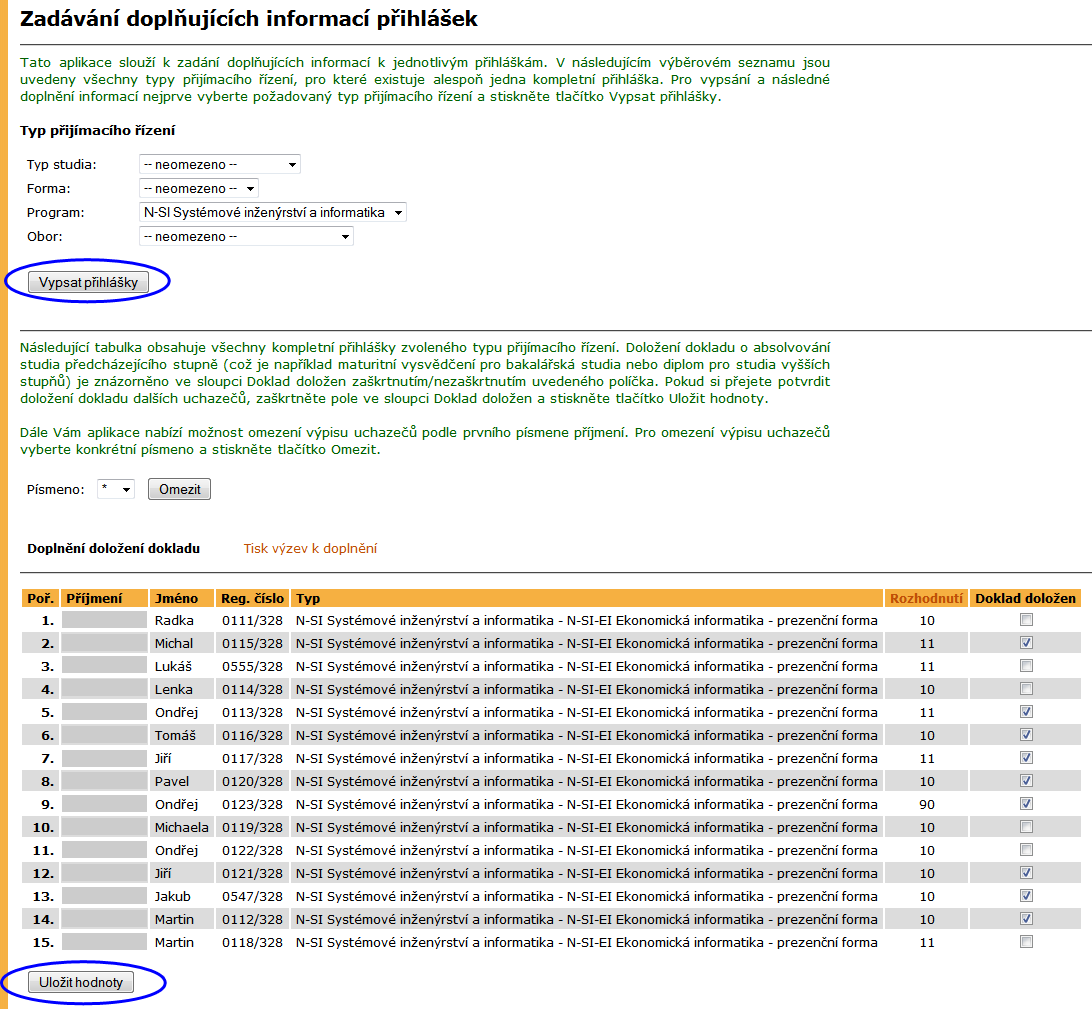Click registration number 0118/328

tap(252, 942)
